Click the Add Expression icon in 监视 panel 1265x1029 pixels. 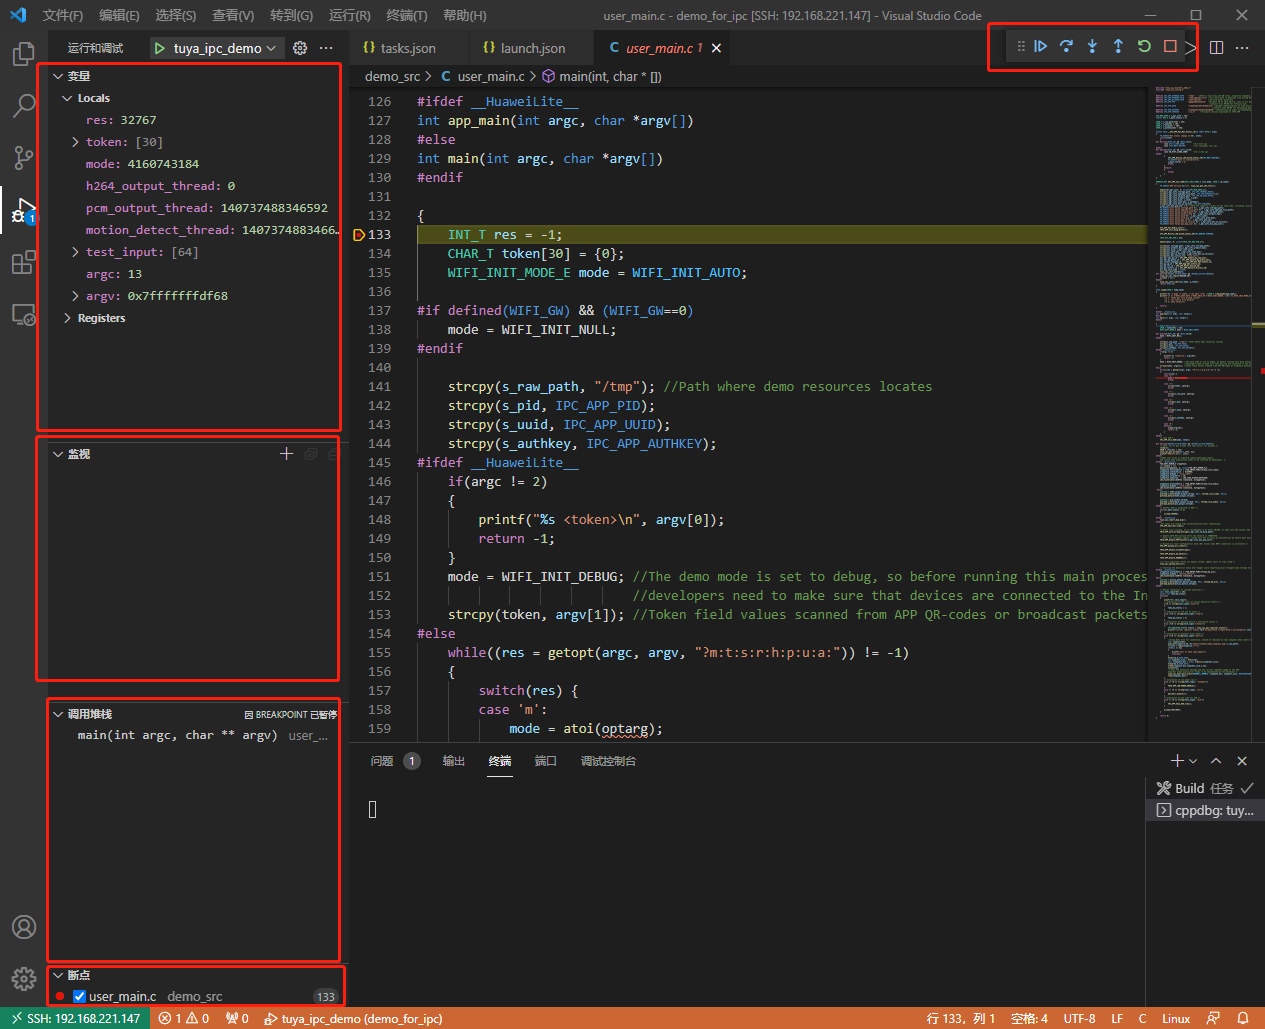click(286, 453)
